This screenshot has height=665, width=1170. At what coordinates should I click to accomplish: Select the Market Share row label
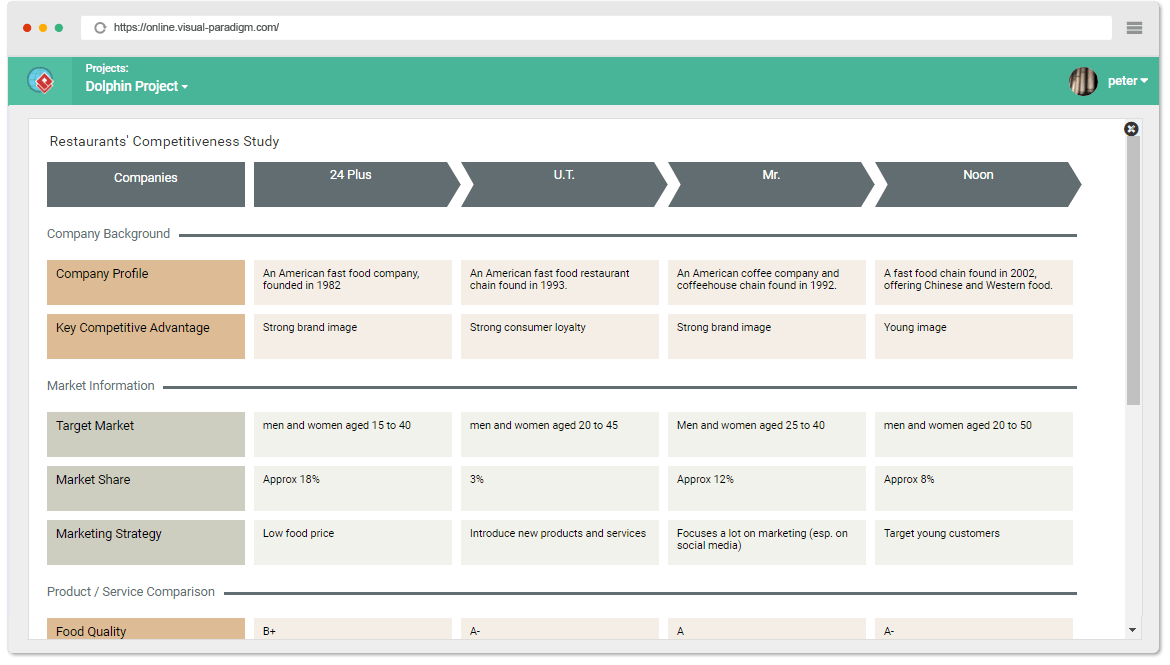click(145, 488)
